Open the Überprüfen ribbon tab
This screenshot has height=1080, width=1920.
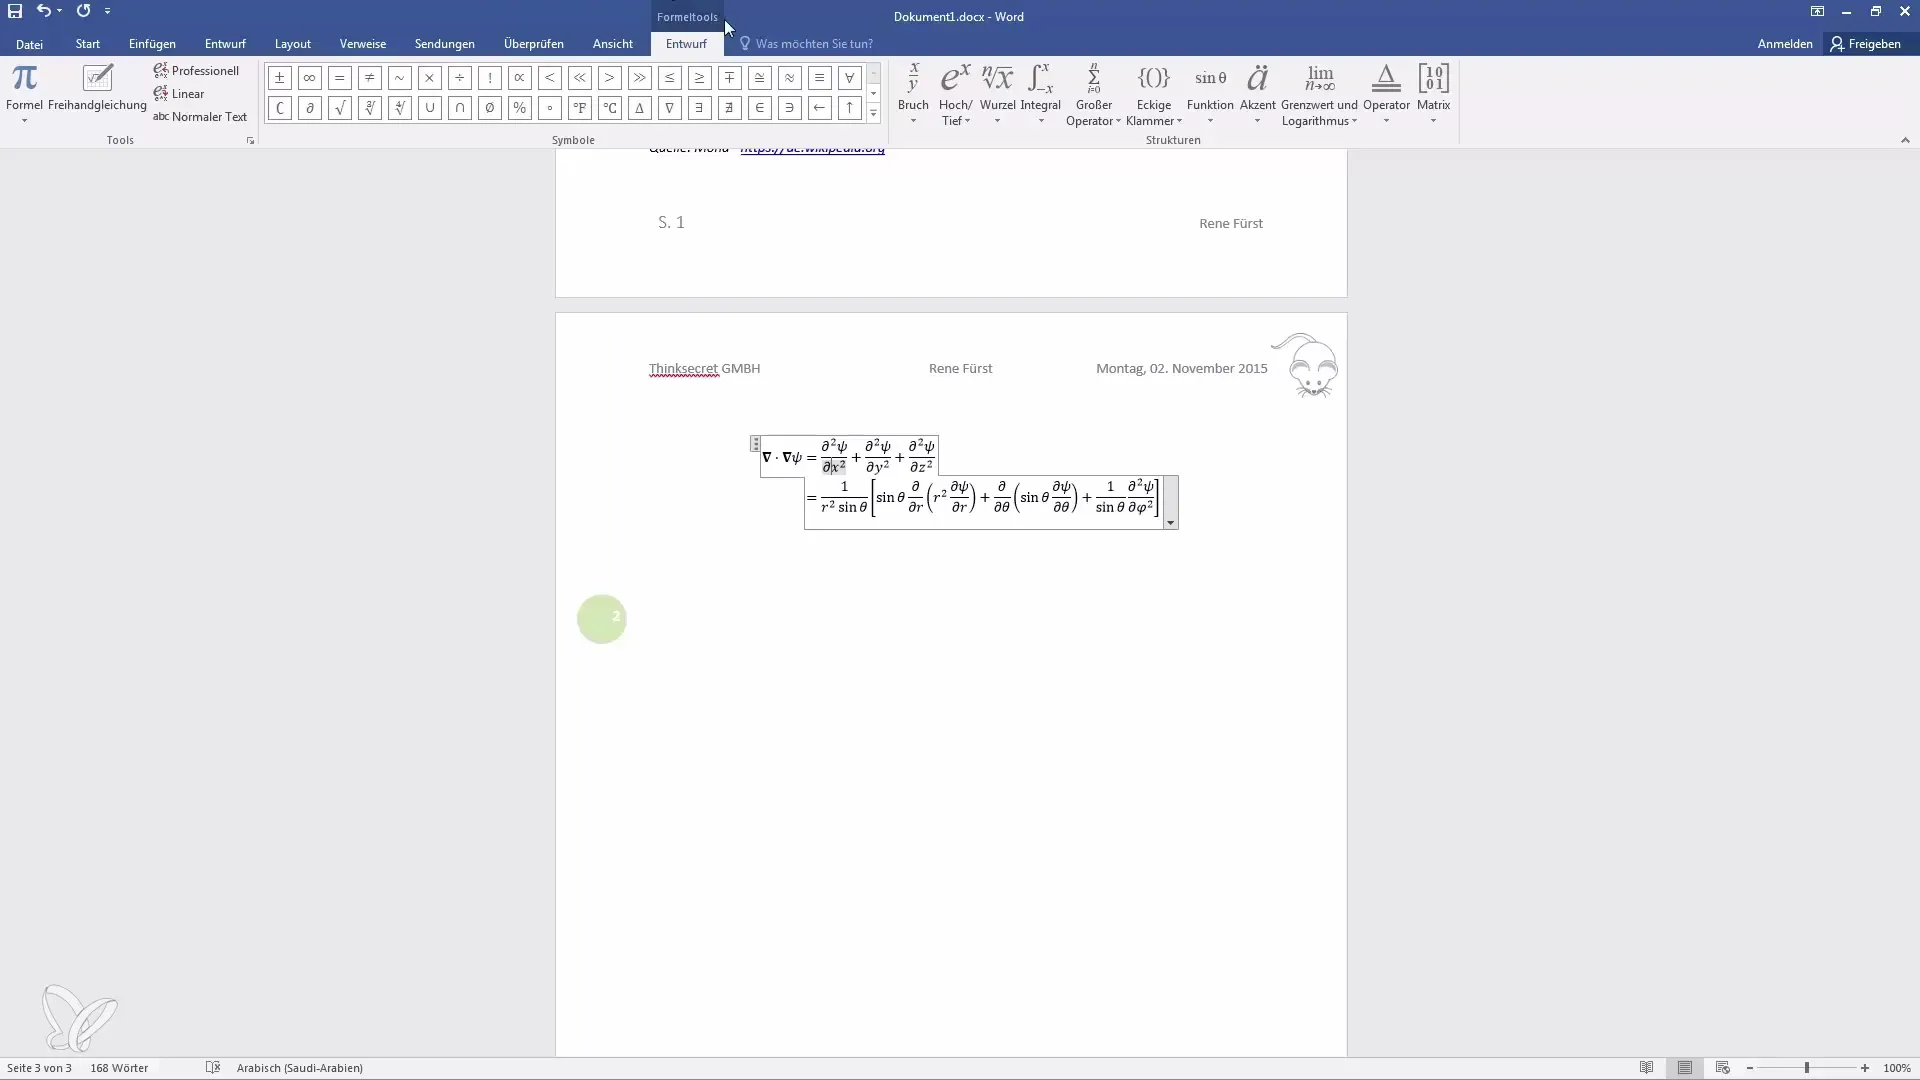[533, 44]
